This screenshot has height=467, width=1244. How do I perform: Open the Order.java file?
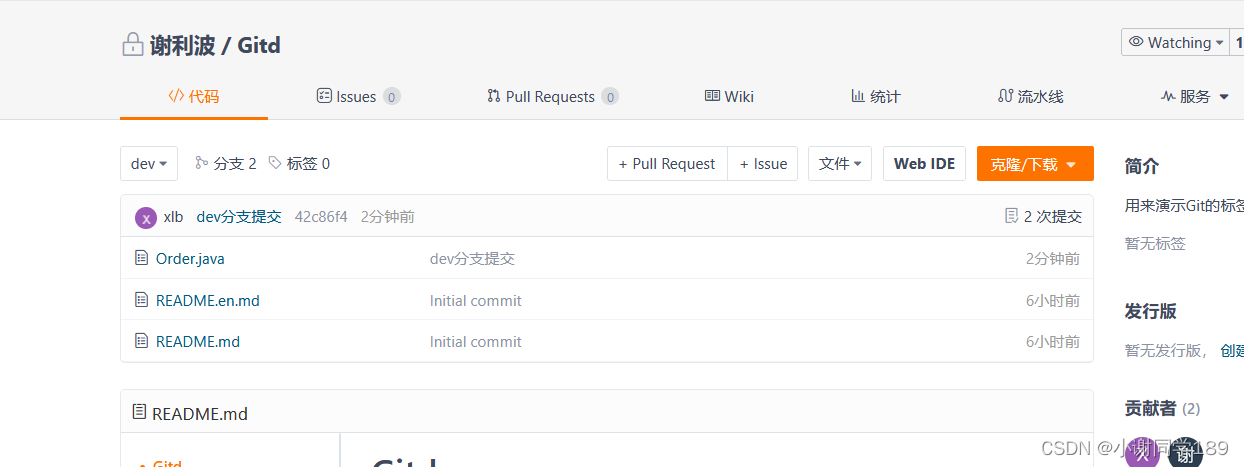(x=190, y=259)
